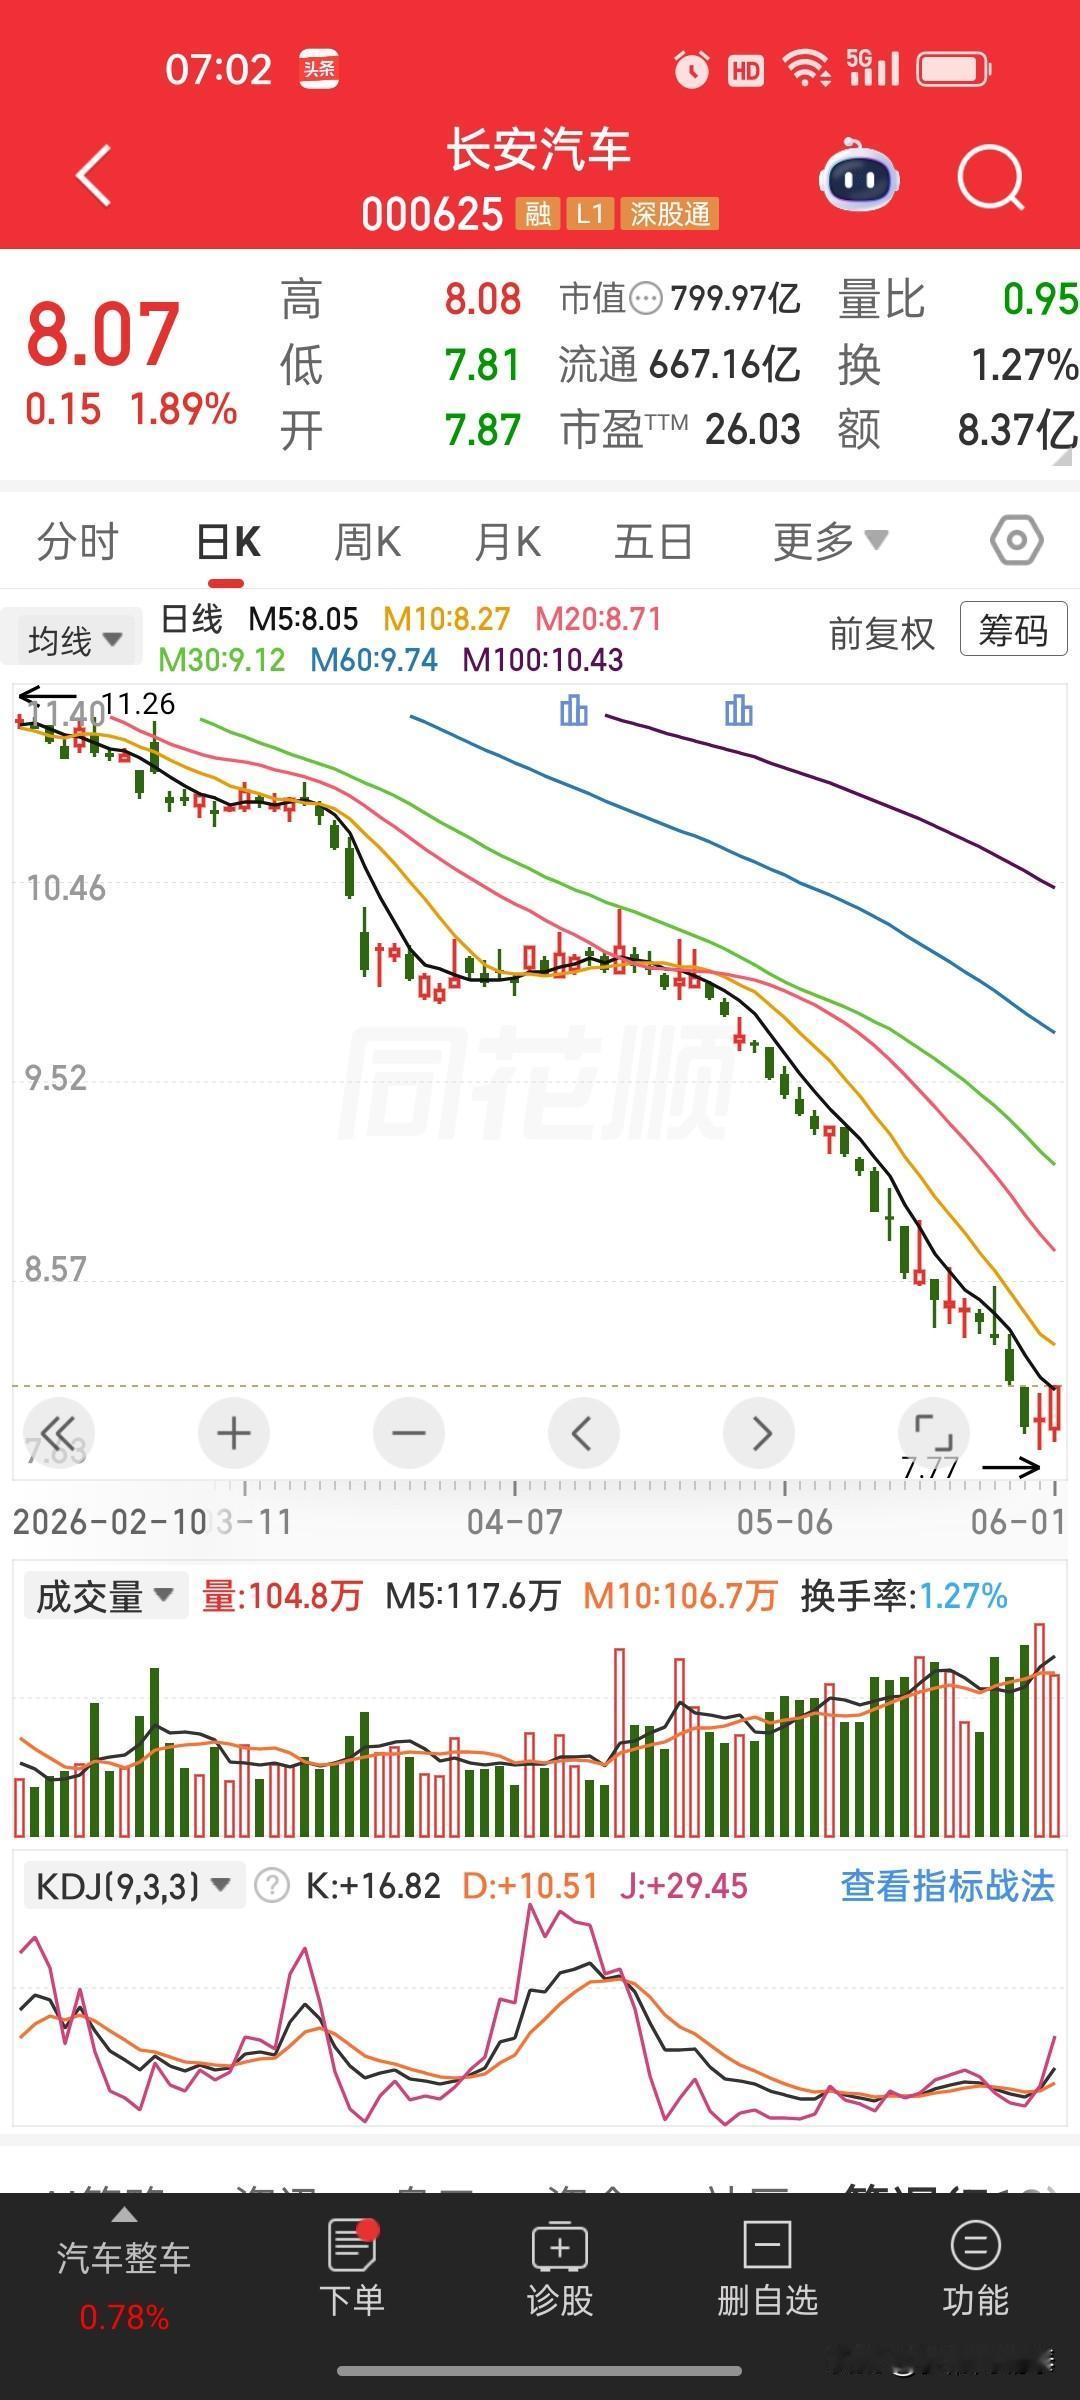This screenshot has height=2400, width=1080.
Task: Tap 融 margin trading badge
Action: coord(538,213)
